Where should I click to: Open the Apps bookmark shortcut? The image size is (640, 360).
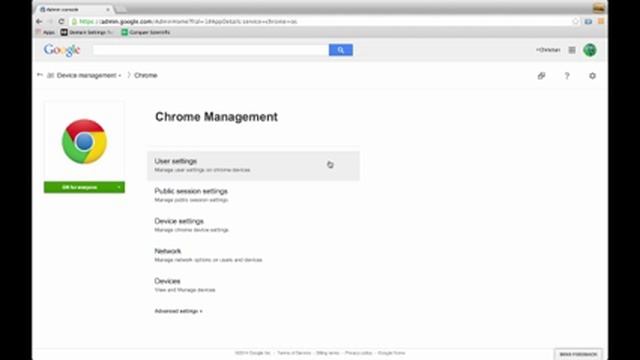coord(46,32)
